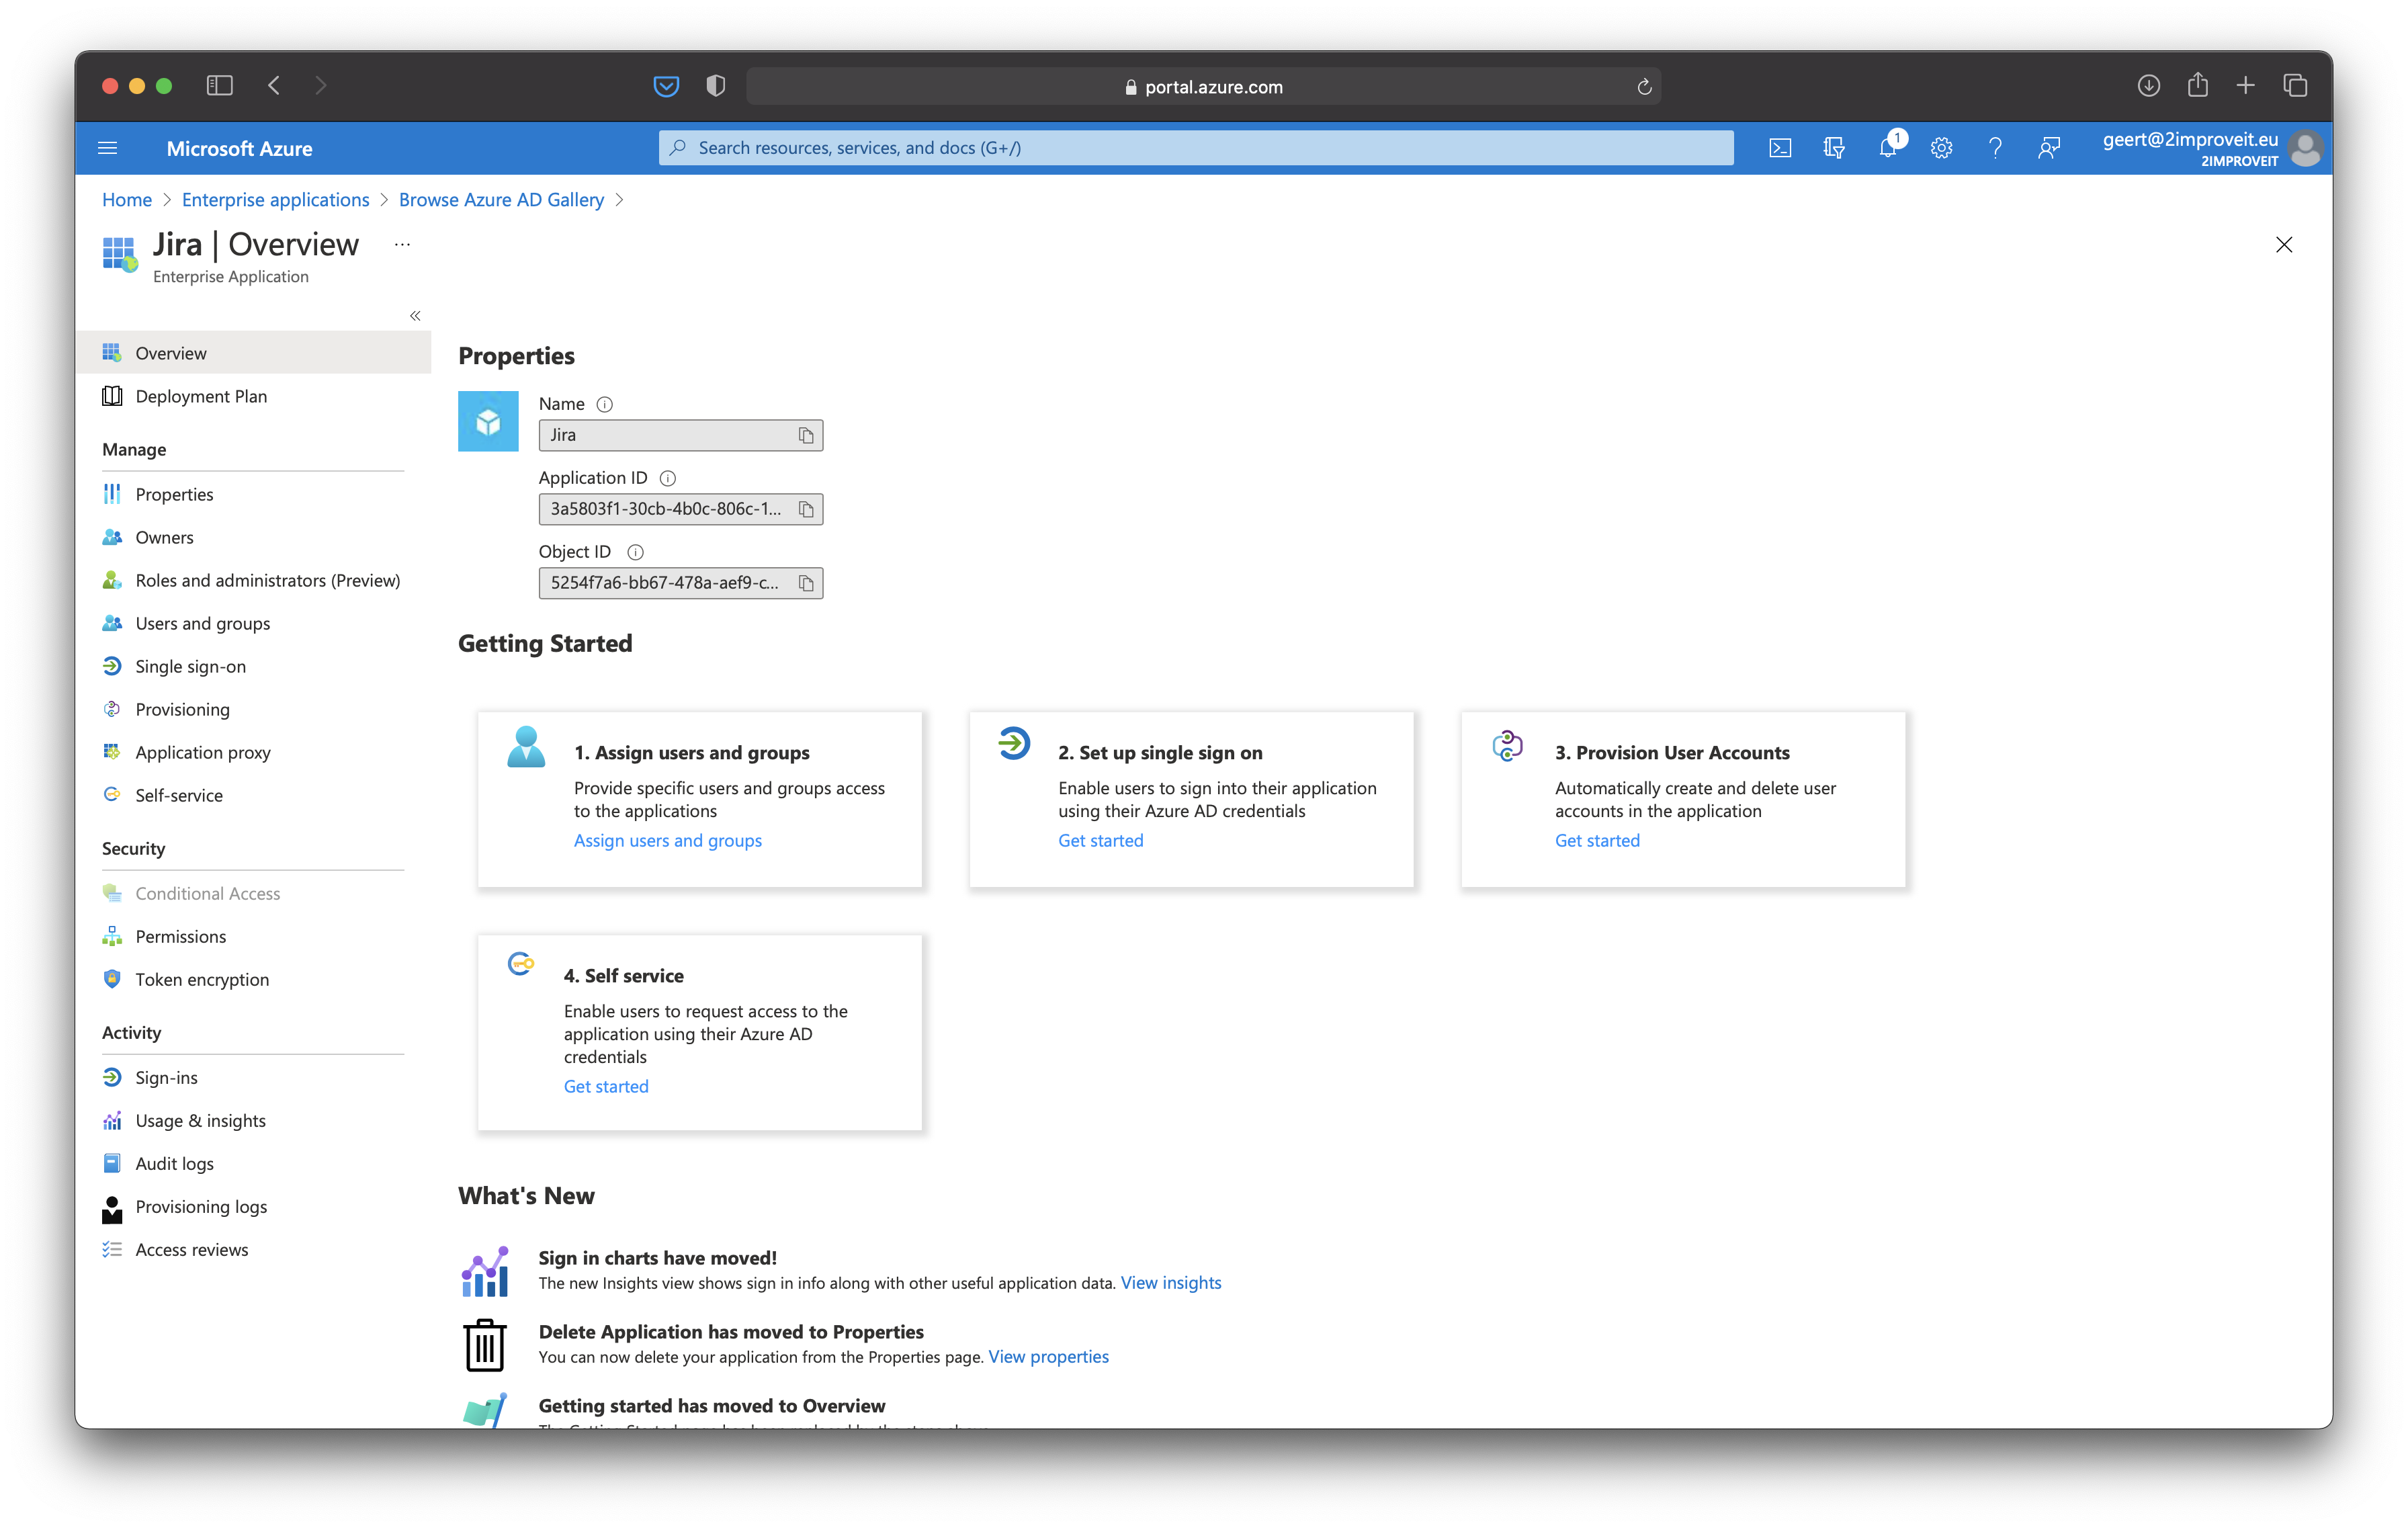Copy the Object ID to clipboard

point(806,583)
